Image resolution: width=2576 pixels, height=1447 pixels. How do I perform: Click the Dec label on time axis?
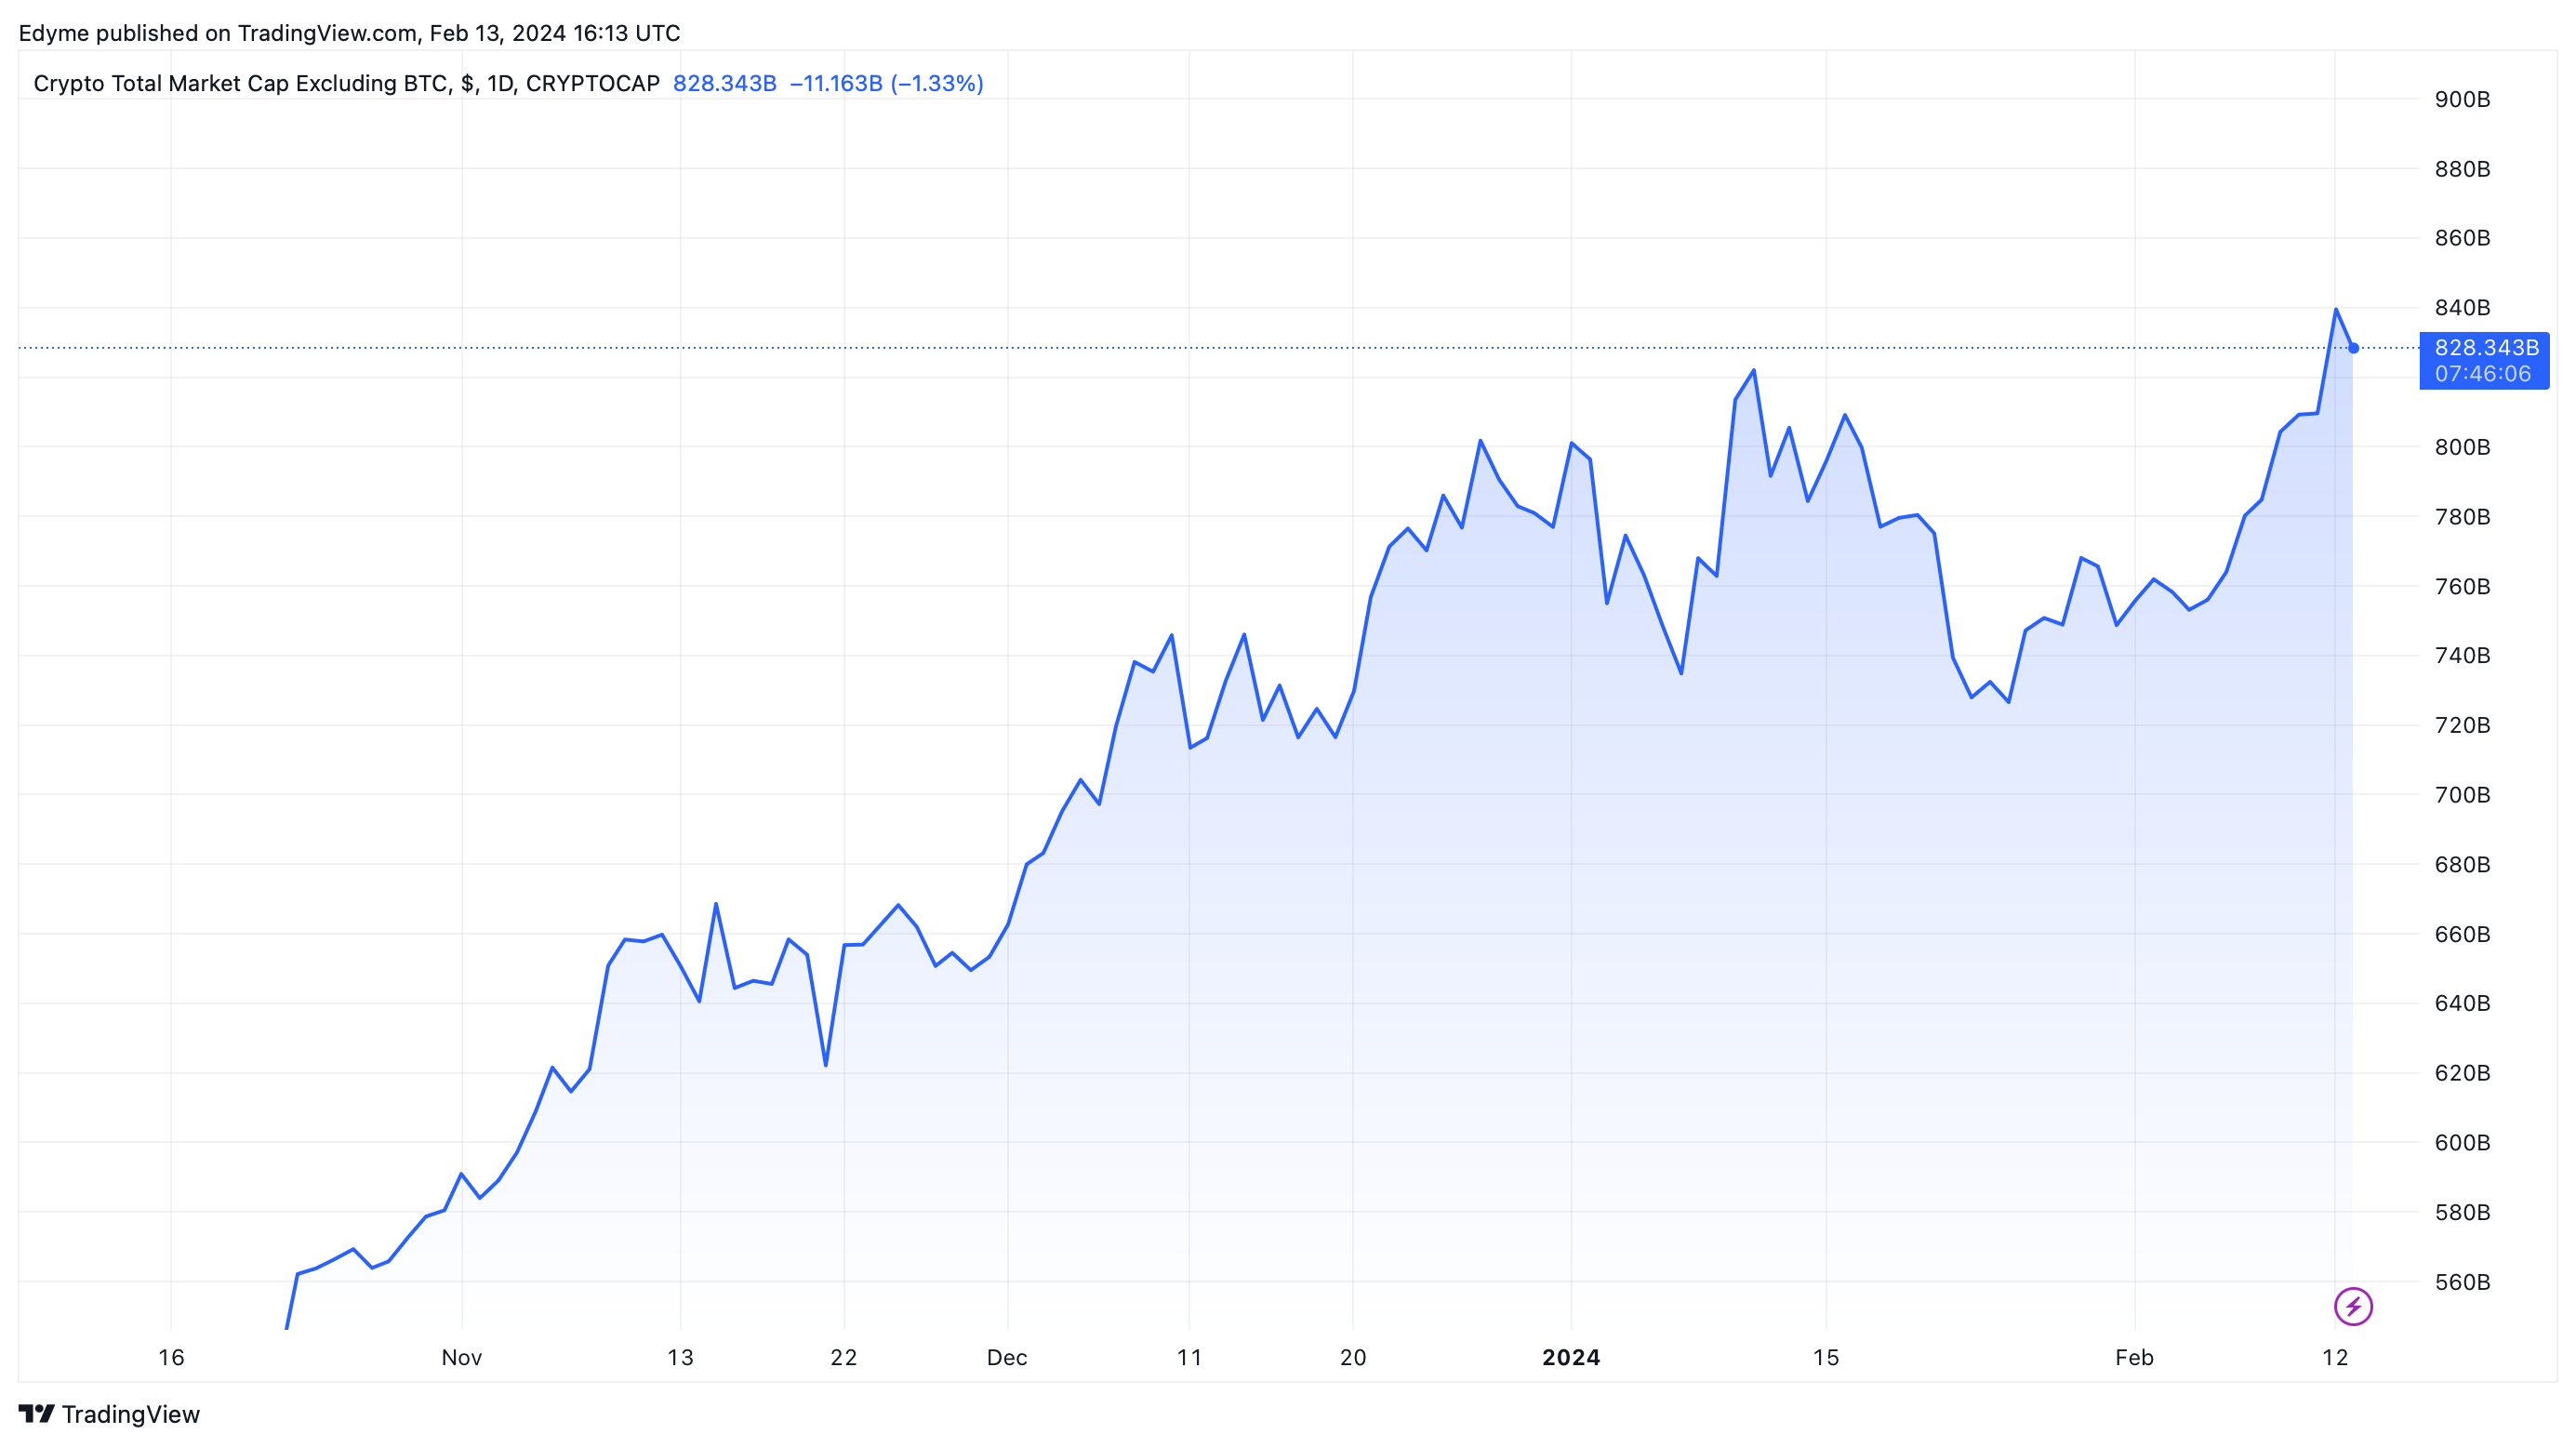[x=1007, y=1357]
